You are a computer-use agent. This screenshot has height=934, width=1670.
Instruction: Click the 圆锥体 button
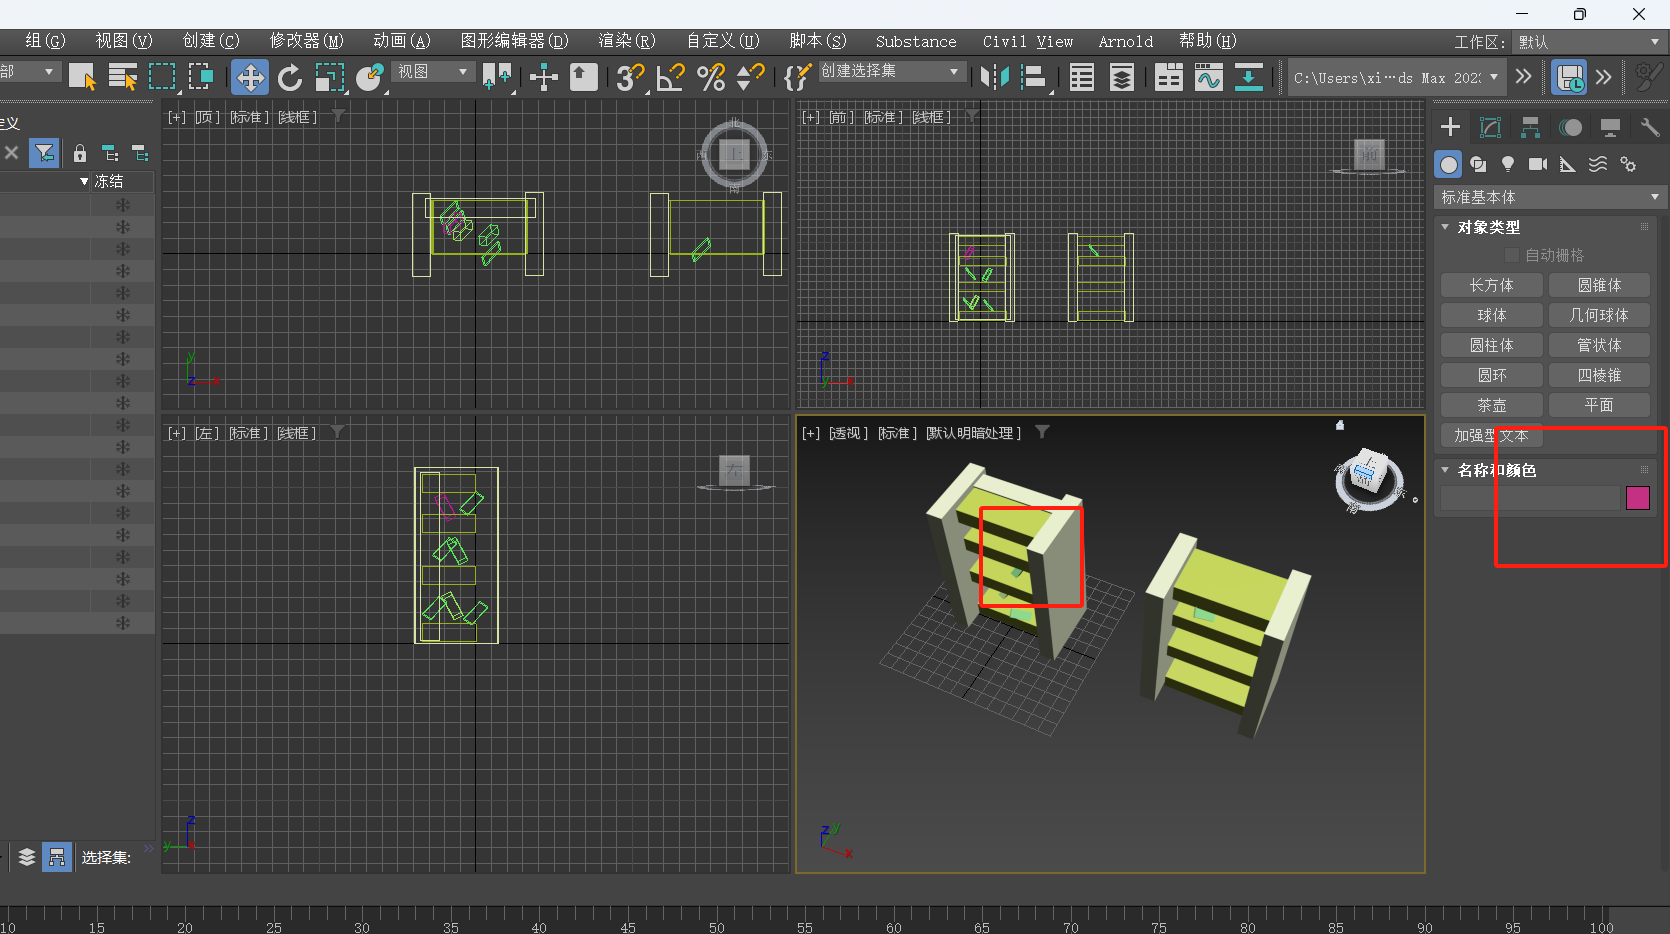point(1599,286)
